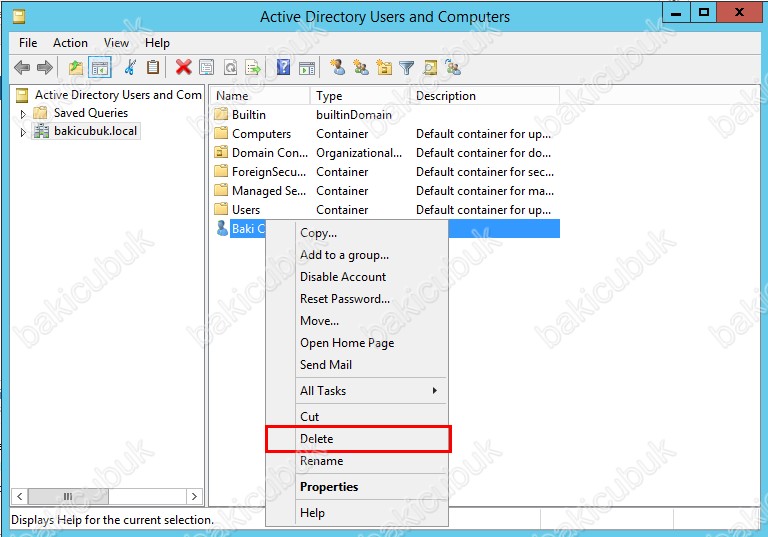
Task: Choose Delete from the context menu
Action: click(357, 439)
